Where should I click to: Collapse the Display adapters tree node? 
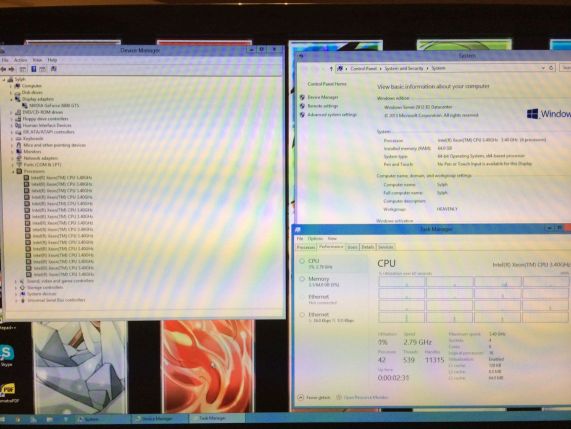[x=11, y=99]
